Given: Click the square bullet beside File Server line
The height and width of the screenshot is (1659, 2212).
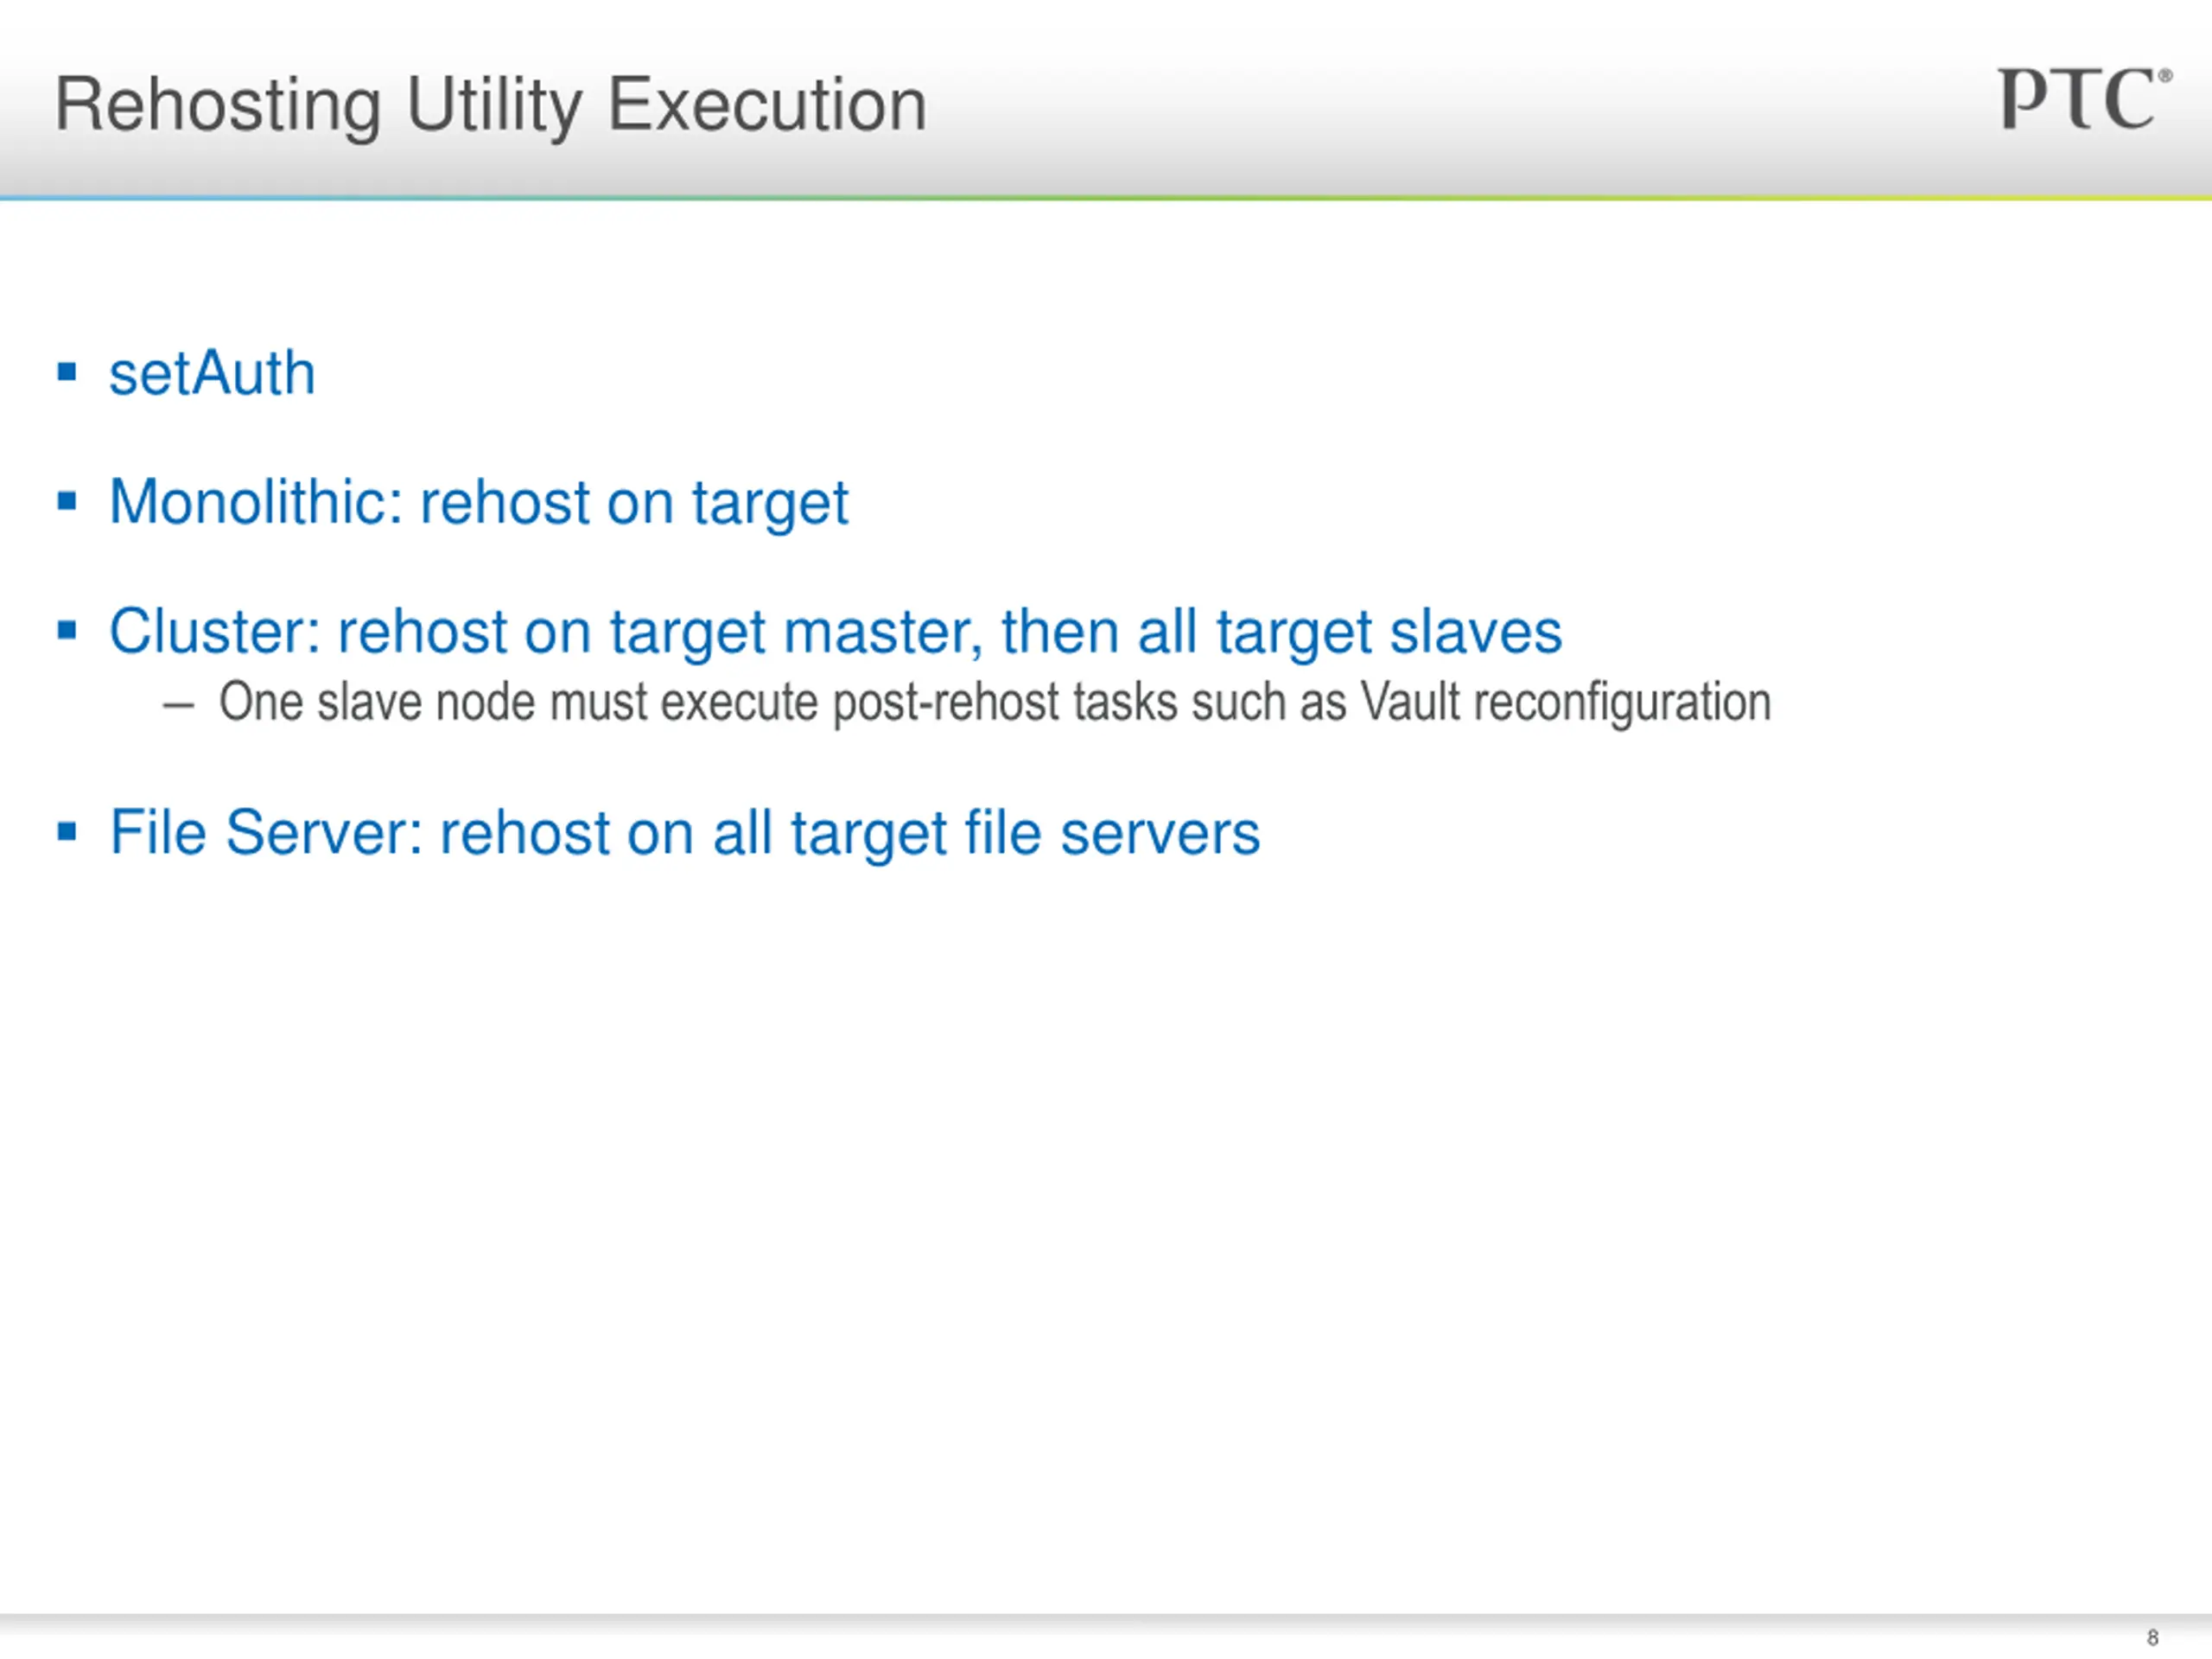Looking at the screenshot, I should pyautogui.click(x=67, y=831).
